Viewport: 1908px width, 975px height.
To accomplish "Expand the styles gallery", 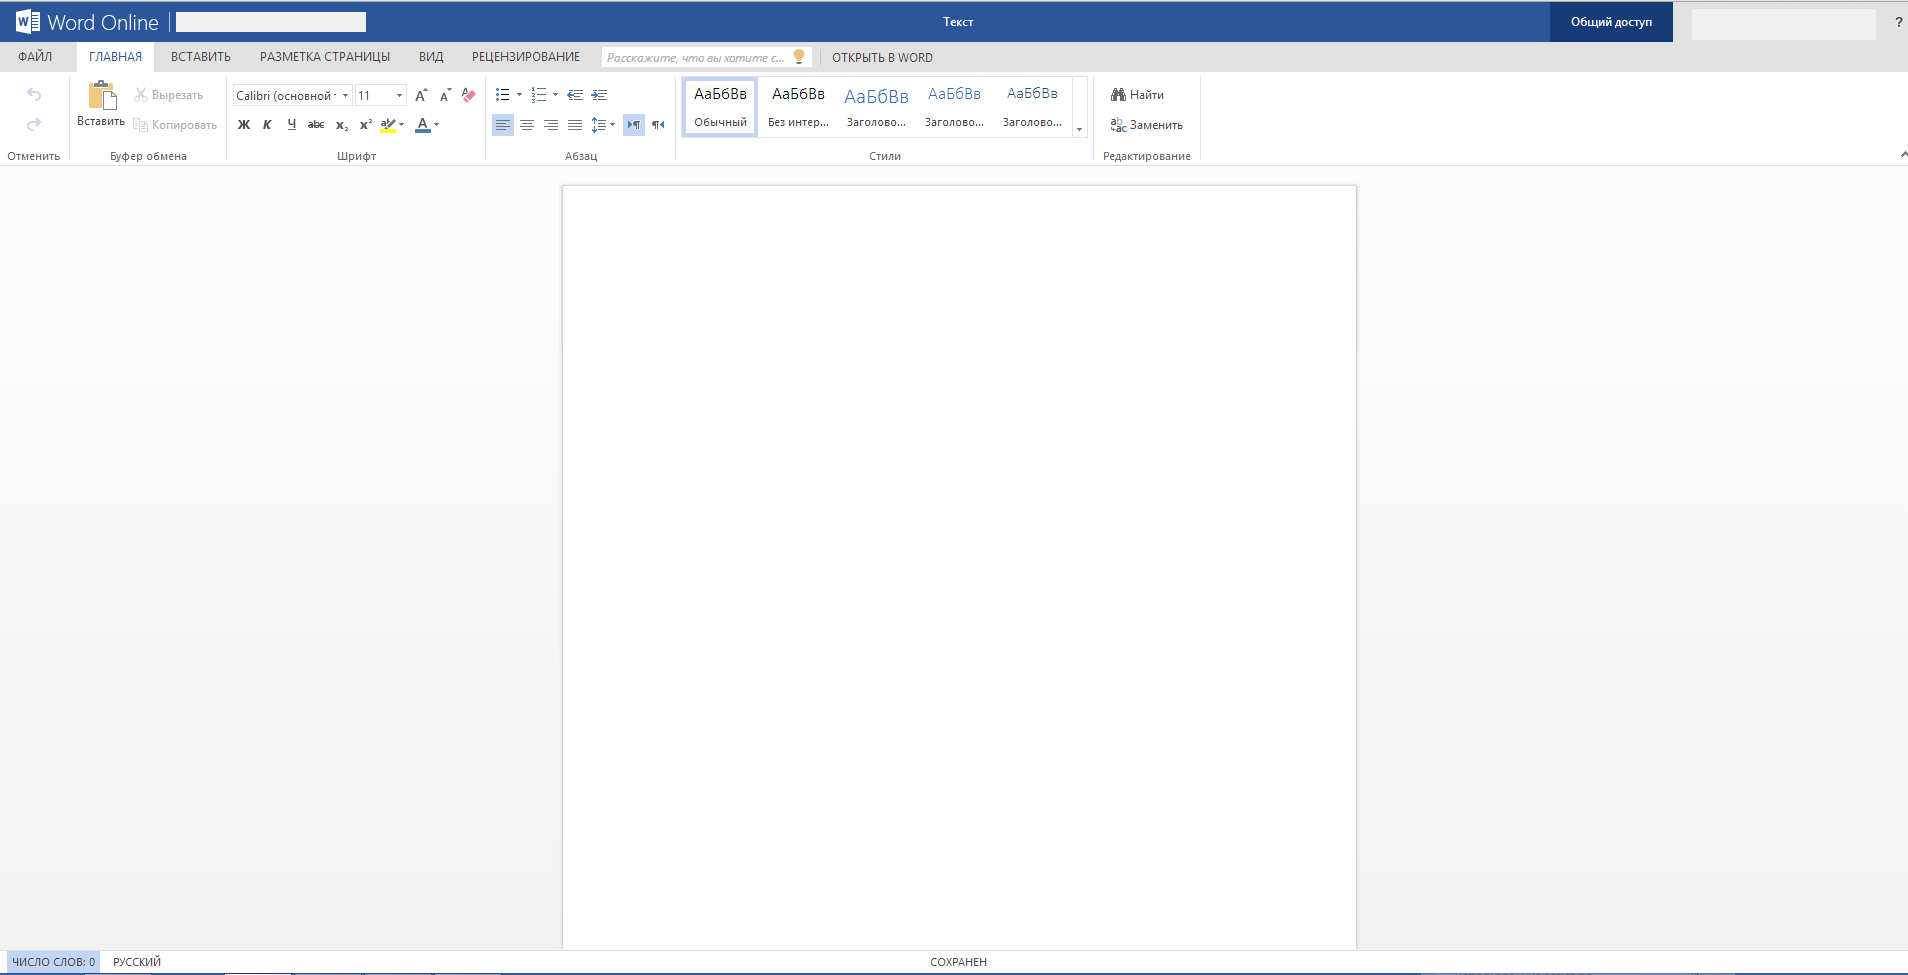I will click(x=1079, y=129).
